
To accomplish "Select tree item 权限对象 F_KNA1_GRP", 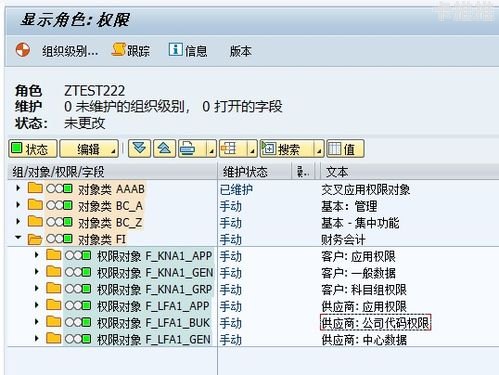I will point(154,289).
